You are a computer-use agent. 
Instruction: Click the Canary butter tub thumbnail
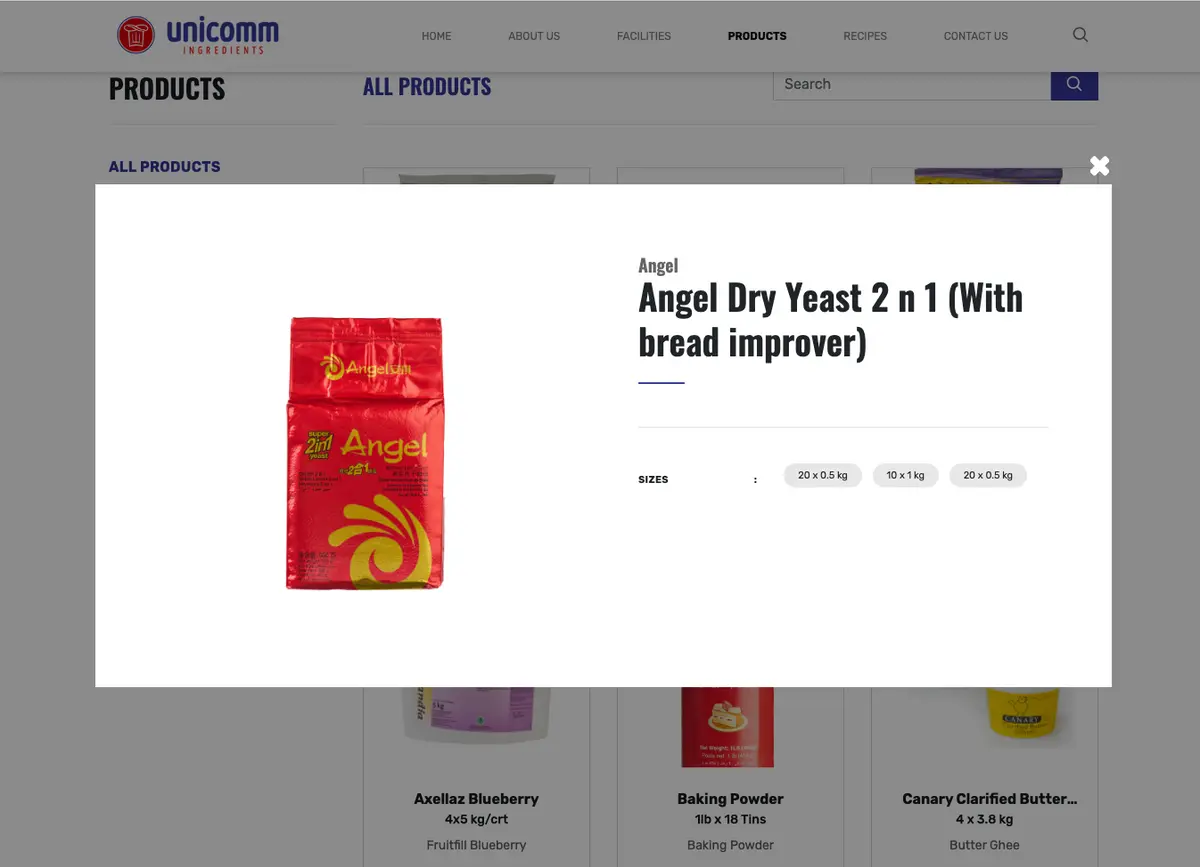(x=1018, y=715)
